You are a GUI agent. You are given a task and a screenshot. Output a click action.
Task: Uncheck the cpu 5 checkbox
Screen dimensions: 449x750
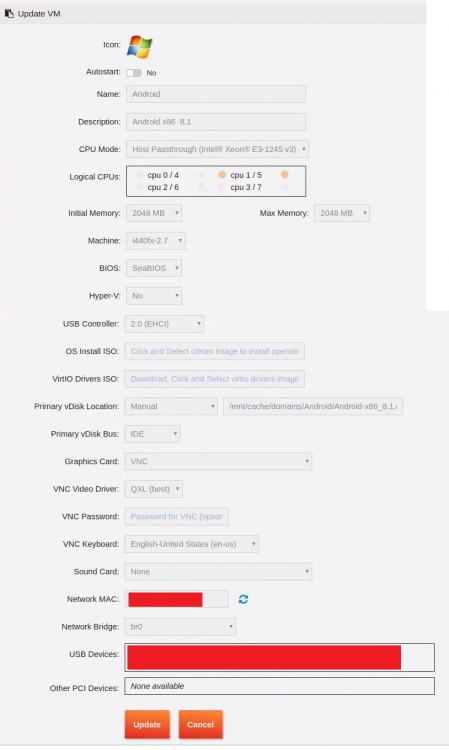click(285, 175)
